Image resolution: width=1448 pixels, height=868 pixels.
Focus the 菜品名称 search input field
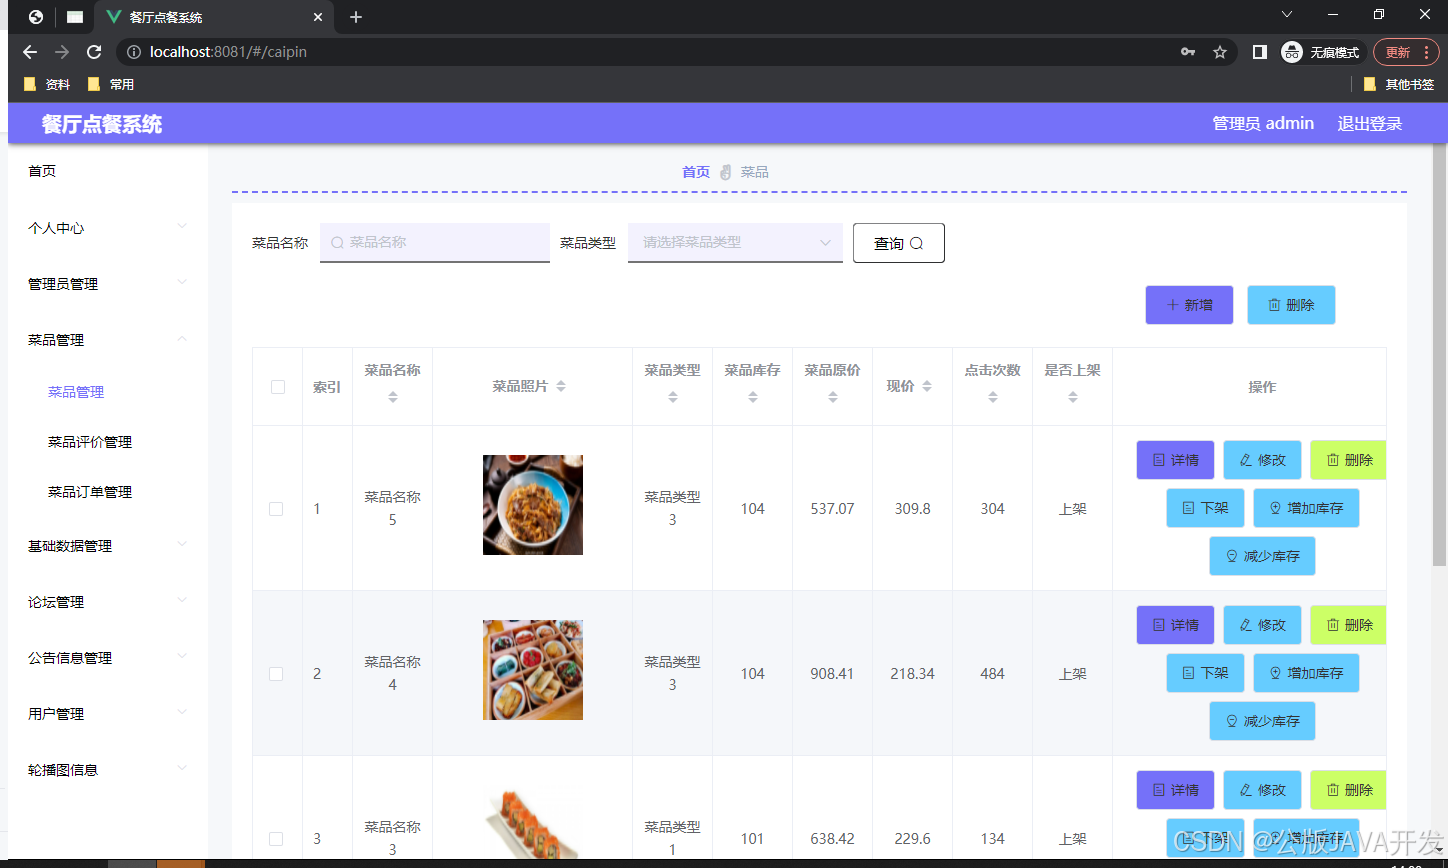click(x=435, y=243)
